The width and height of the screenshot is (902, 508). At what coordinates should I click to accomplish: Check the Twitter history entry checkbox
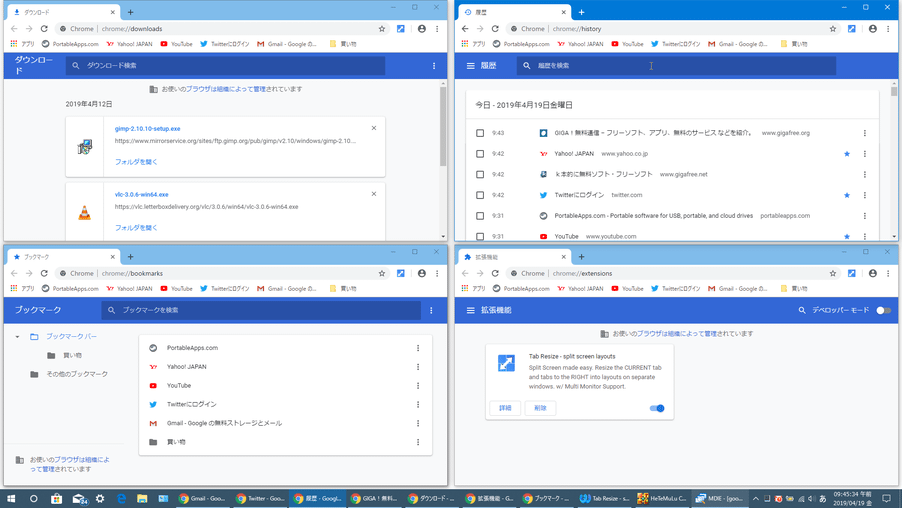[480, 195]
